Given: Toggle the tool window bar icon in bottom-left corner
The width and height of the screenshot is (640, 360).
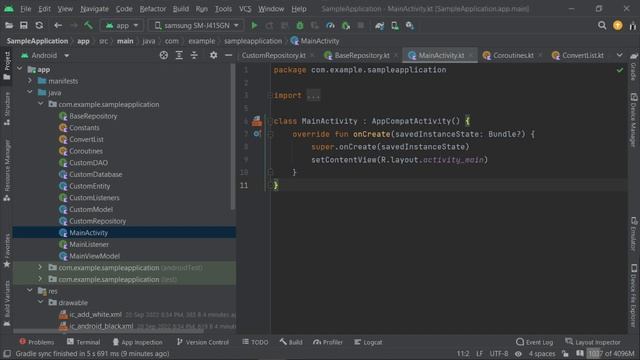Looking at the screenshot, I should (x=7, y=353).
